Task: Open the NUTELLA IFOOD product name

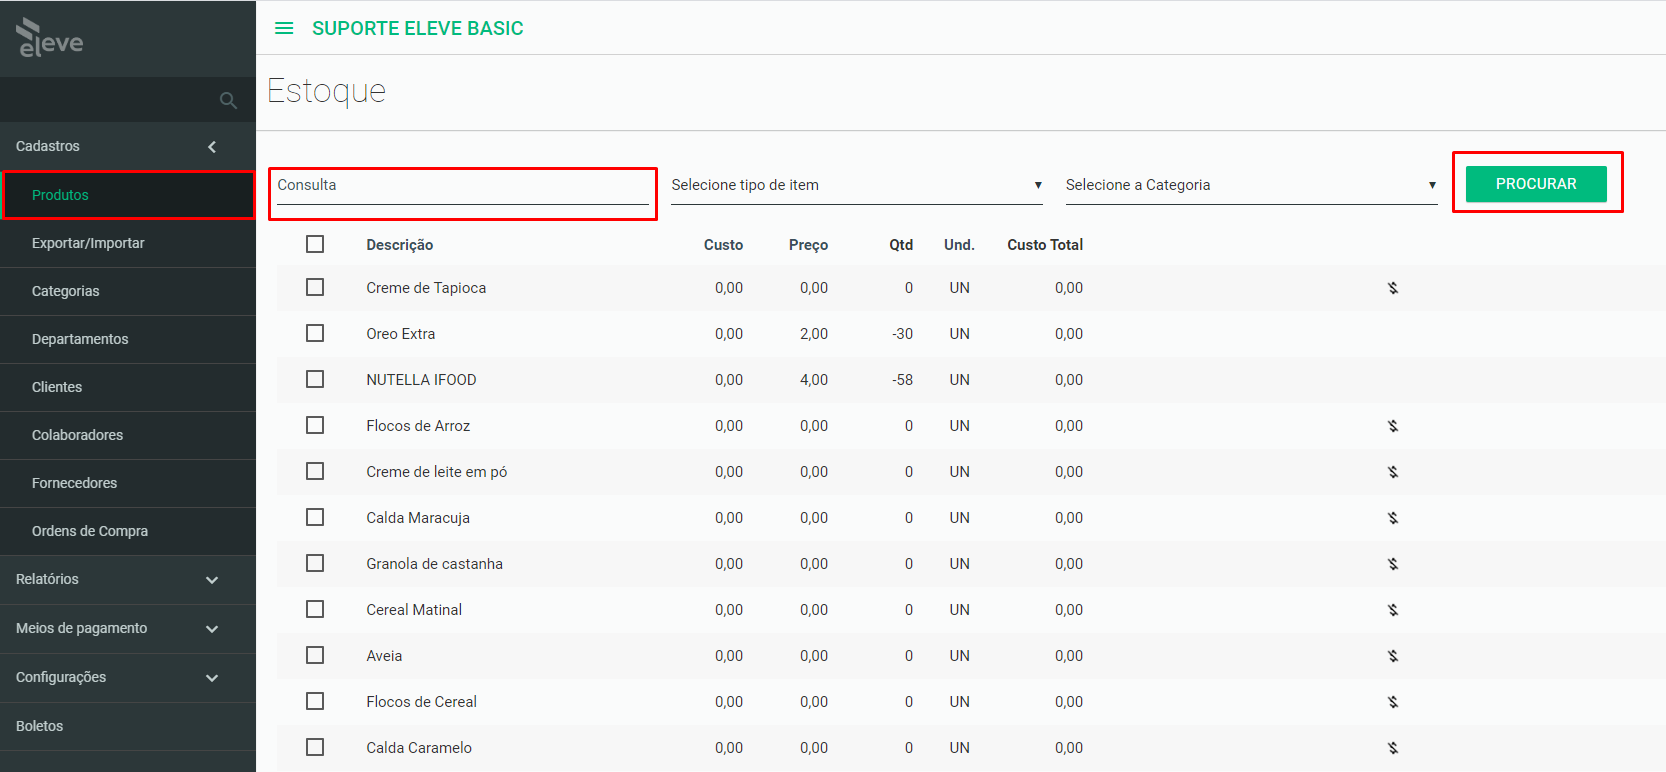Action: (421, 380)
